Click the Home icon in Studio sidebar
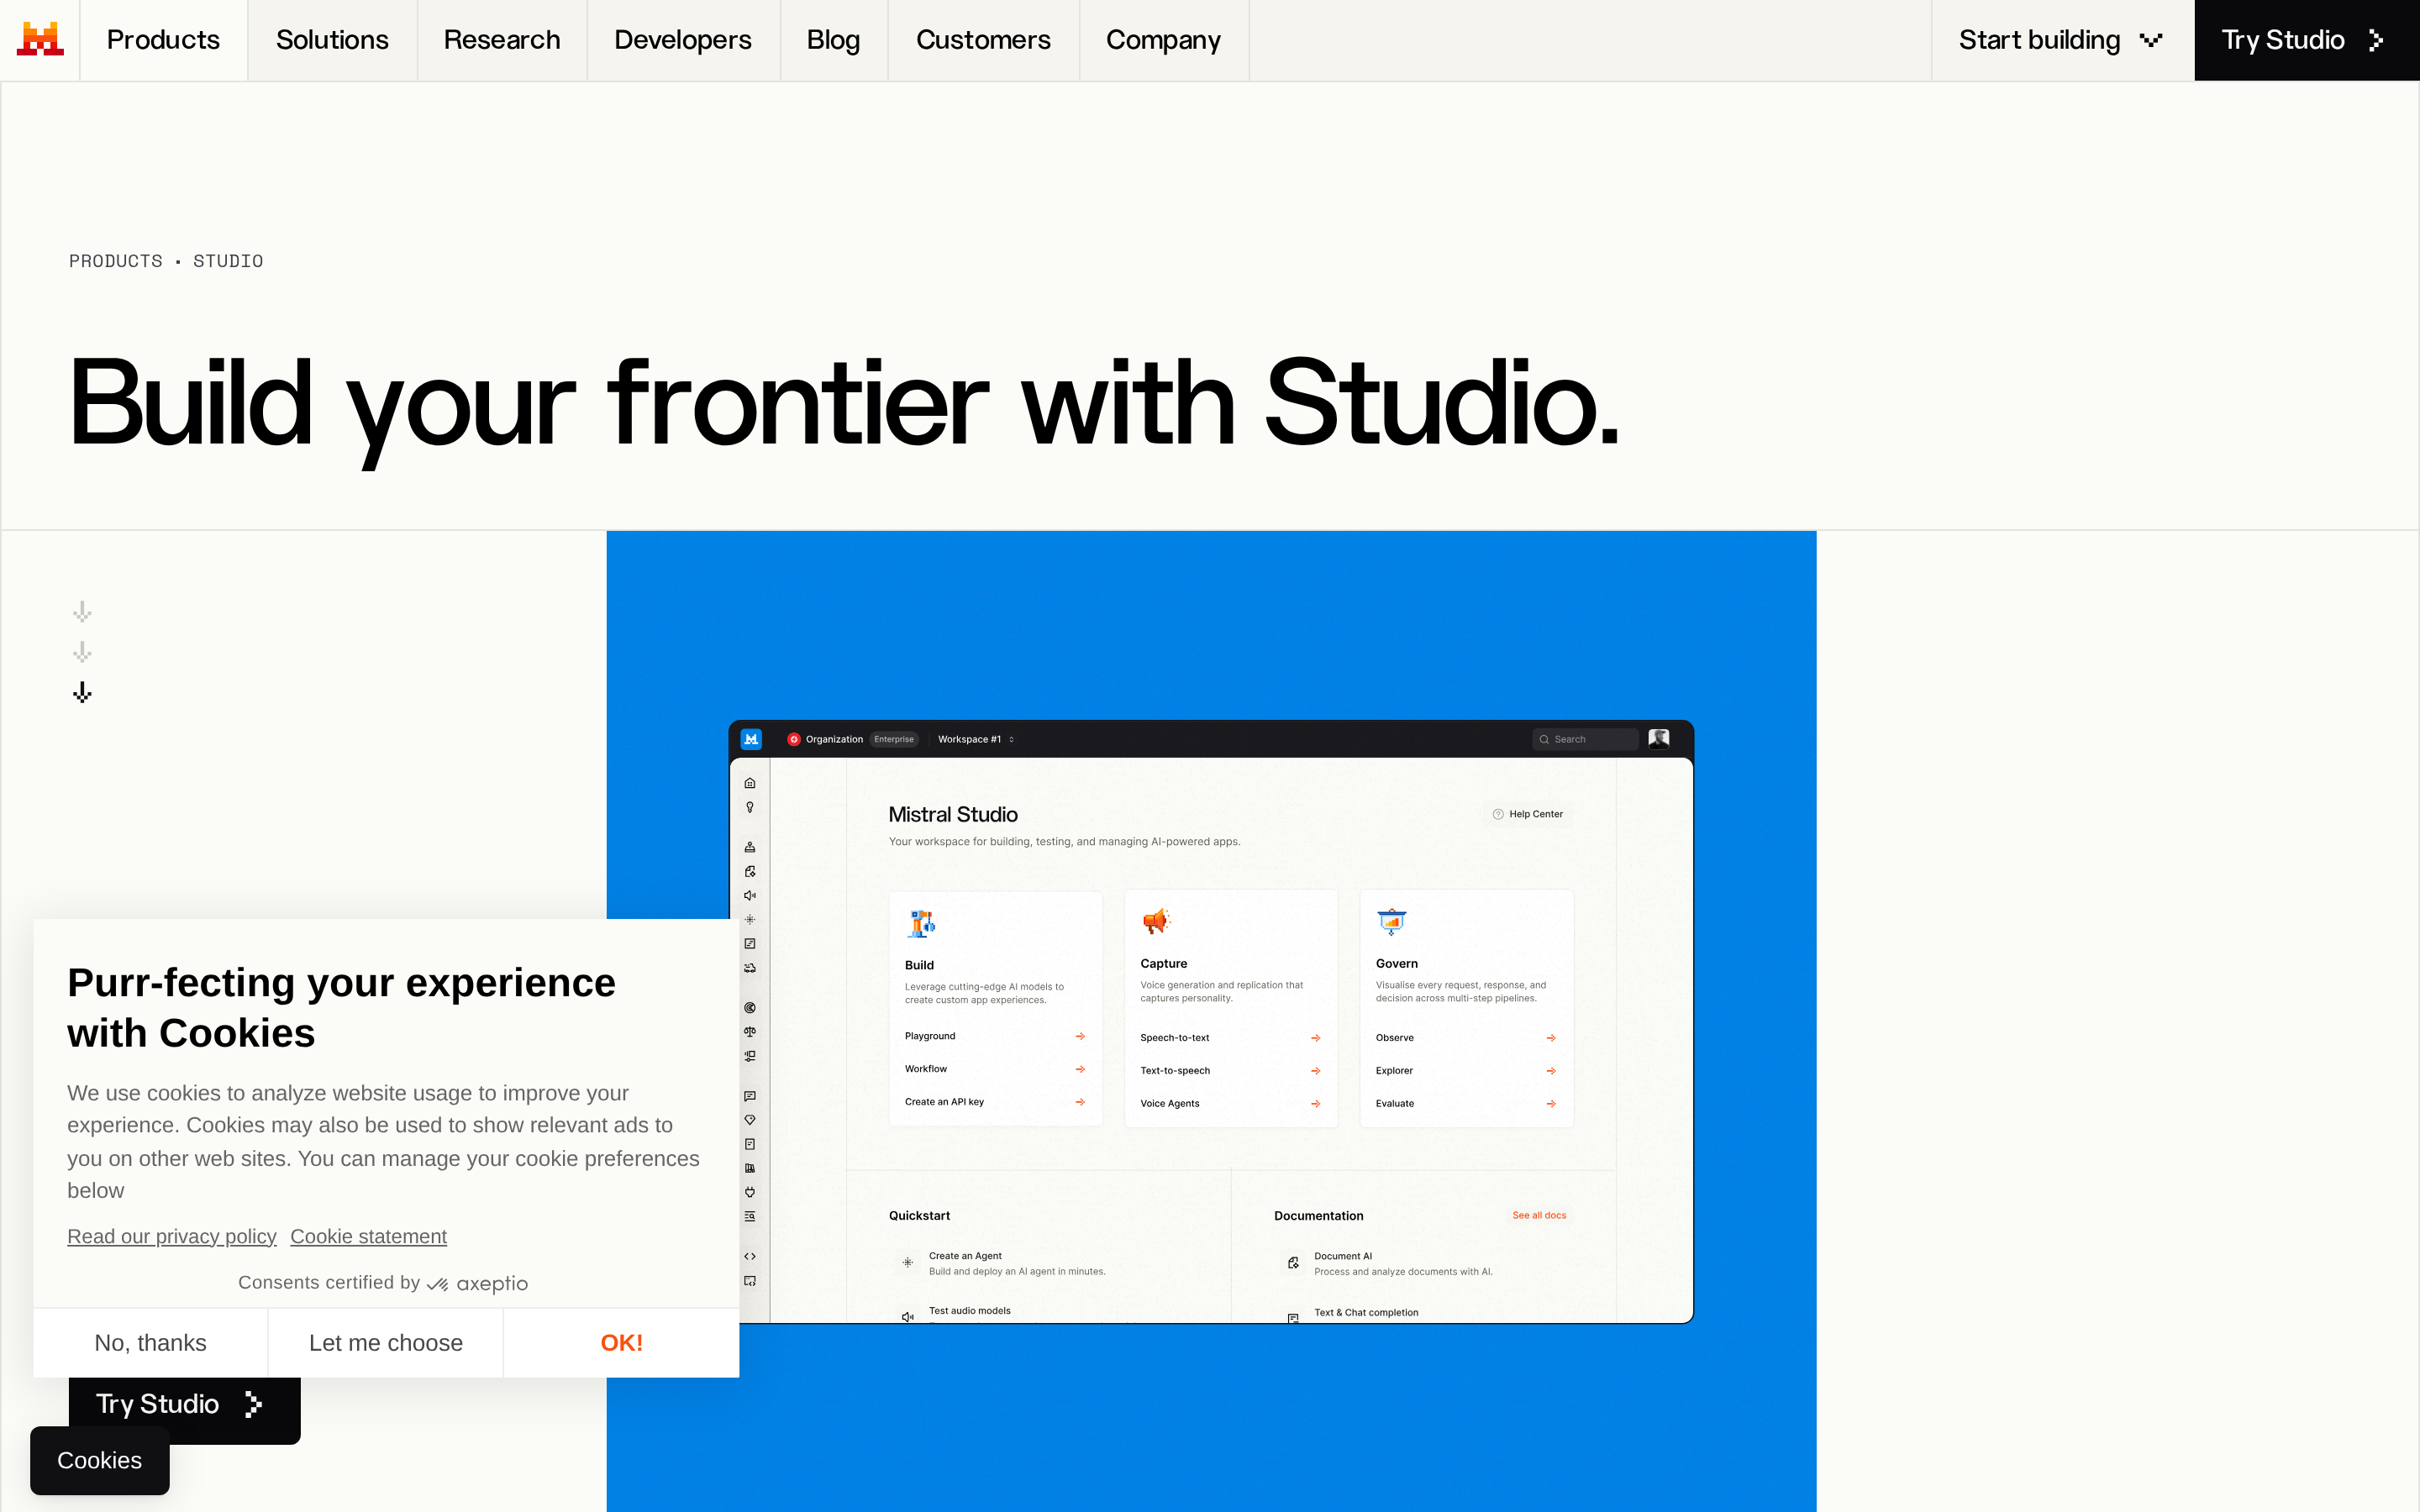The image size is (2420, 1512). (x=750, y=783)
